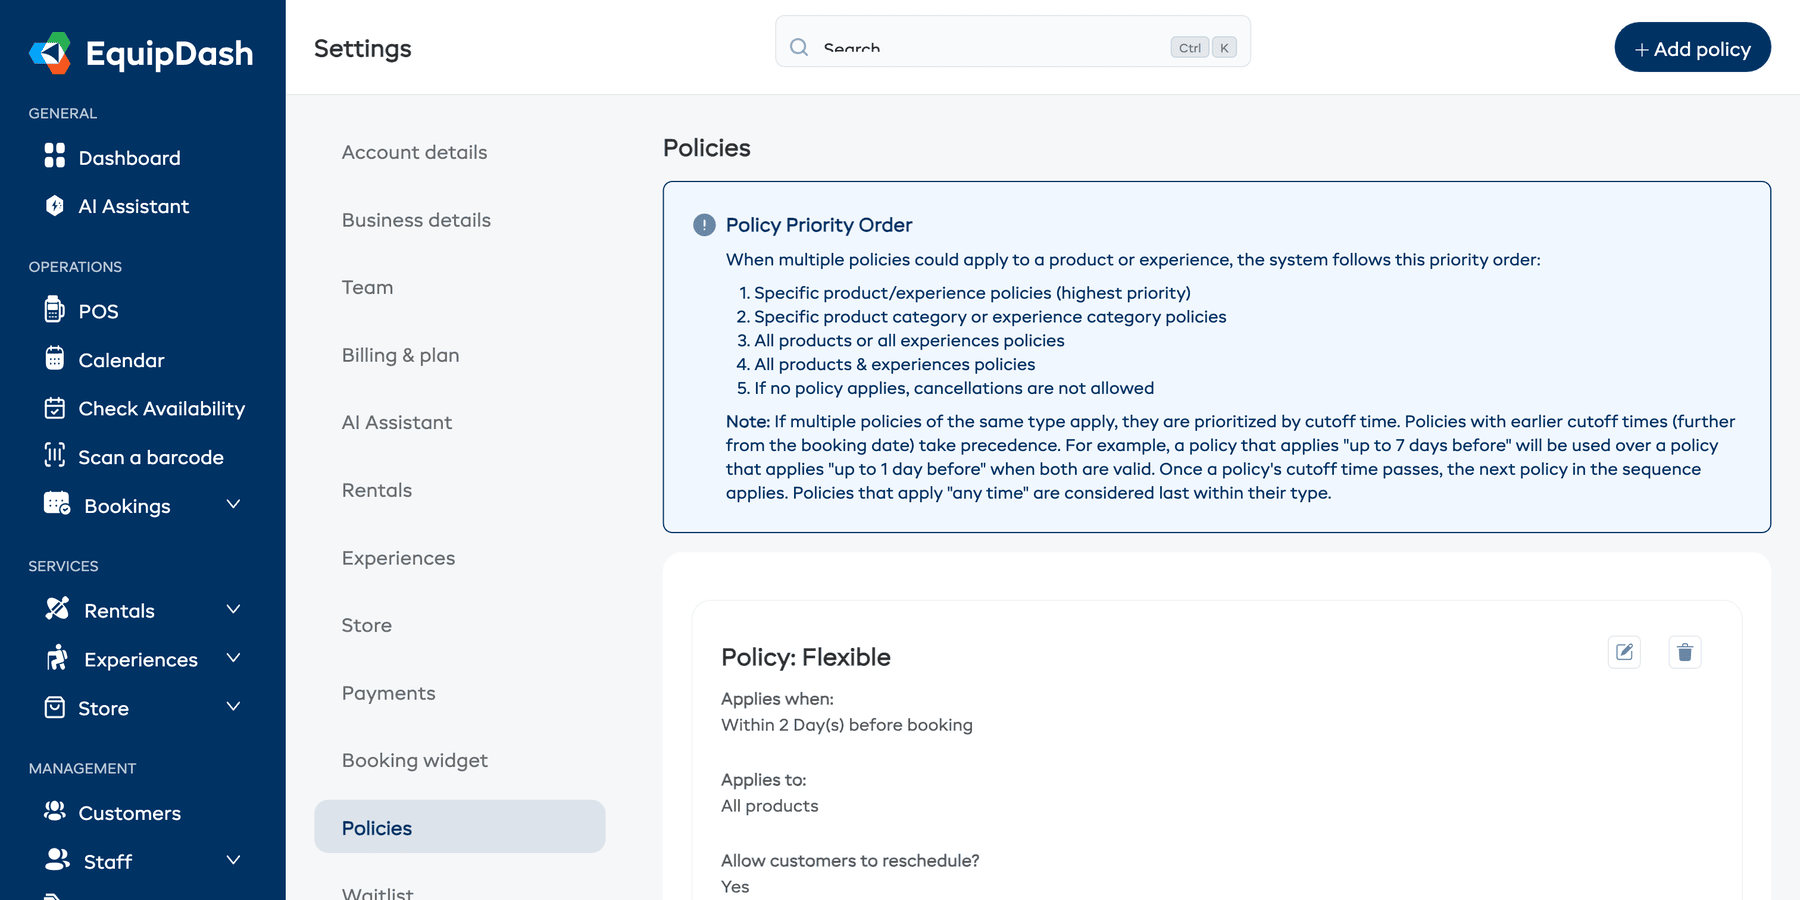1800x900 pixels.
Task: Click the info icon on Policy Priority Order
Action: (x=703, y=225)
